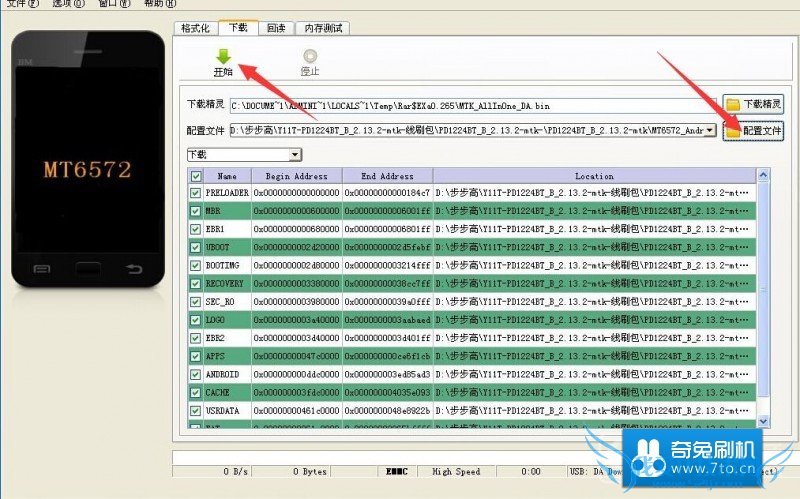
Task: Uncheck the USRDATA row checkbox
Action: 195,411
